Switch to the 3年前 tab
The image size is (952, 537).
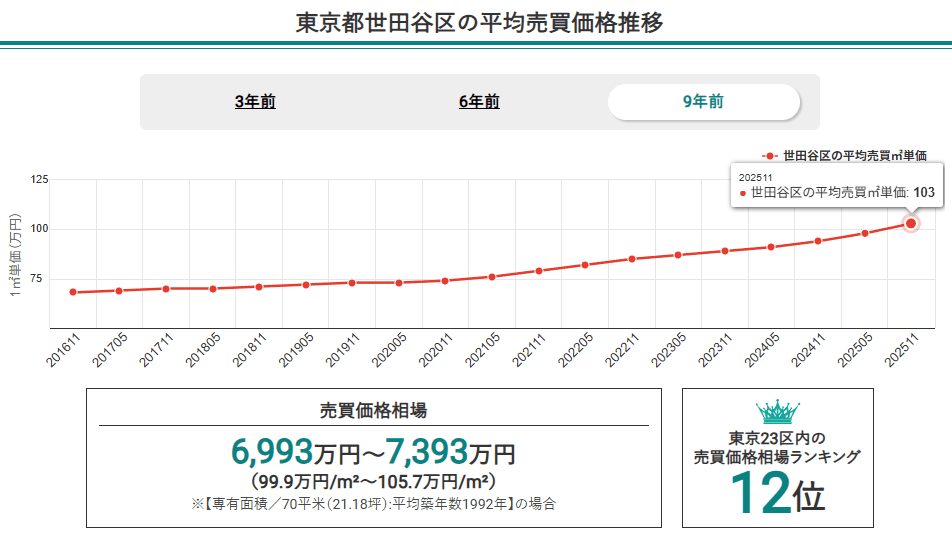coord(255,102)
